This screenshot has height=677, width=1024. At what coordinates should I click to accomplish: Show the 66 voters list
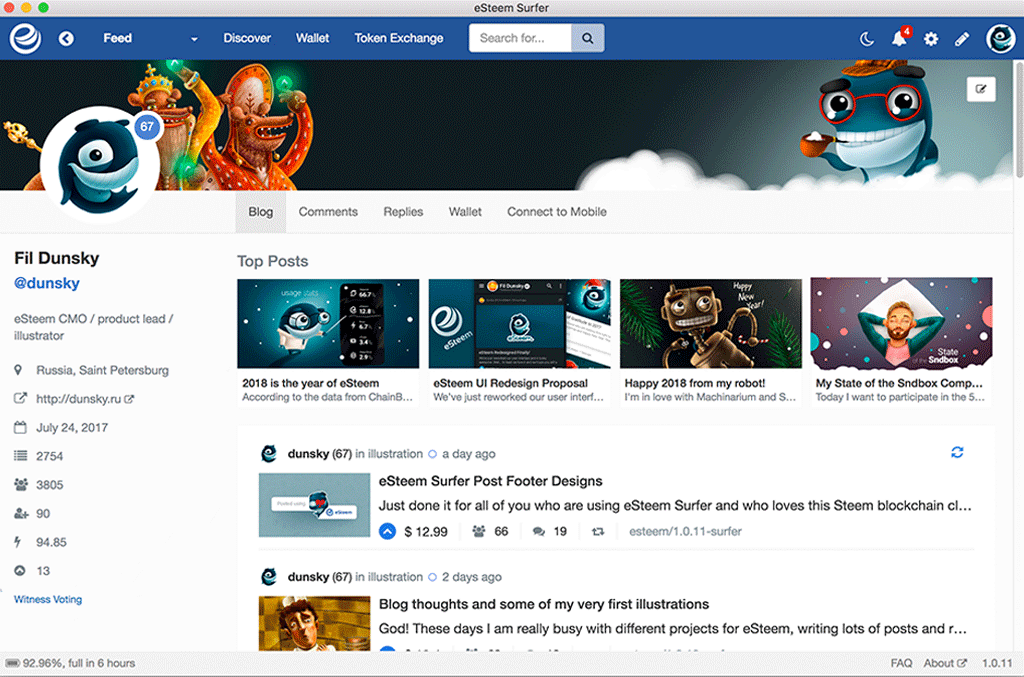coord(490,531)
